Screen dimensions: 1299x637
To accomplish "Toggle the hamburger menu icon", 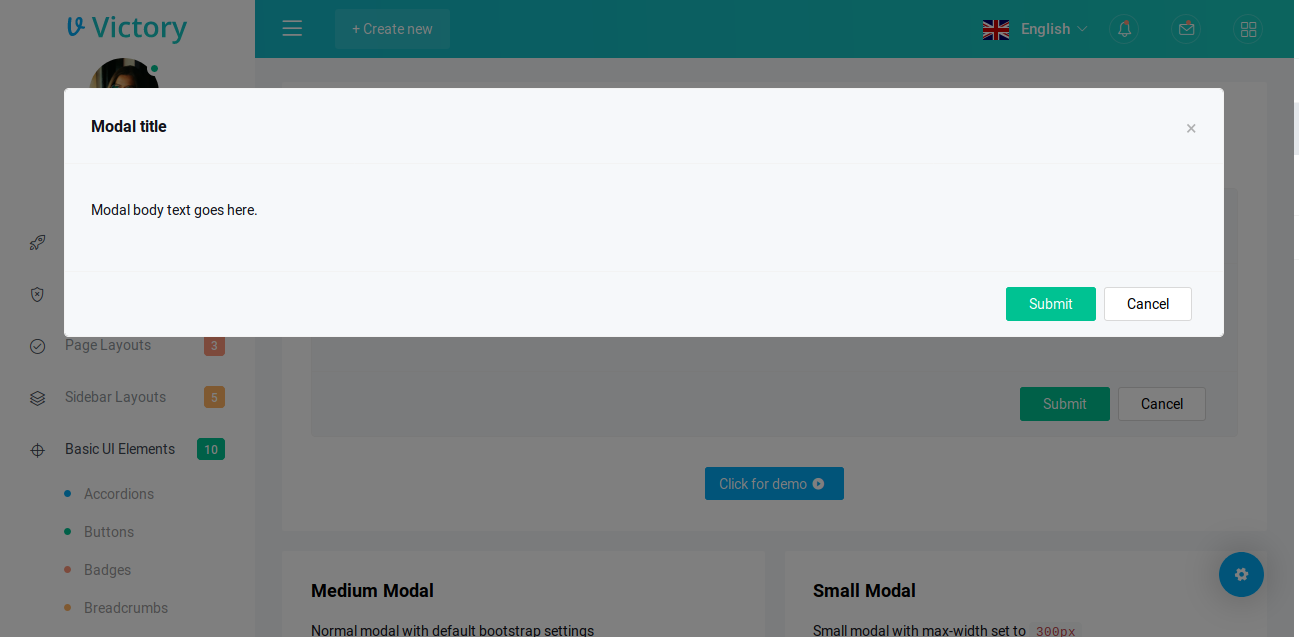I will [292, 29].
